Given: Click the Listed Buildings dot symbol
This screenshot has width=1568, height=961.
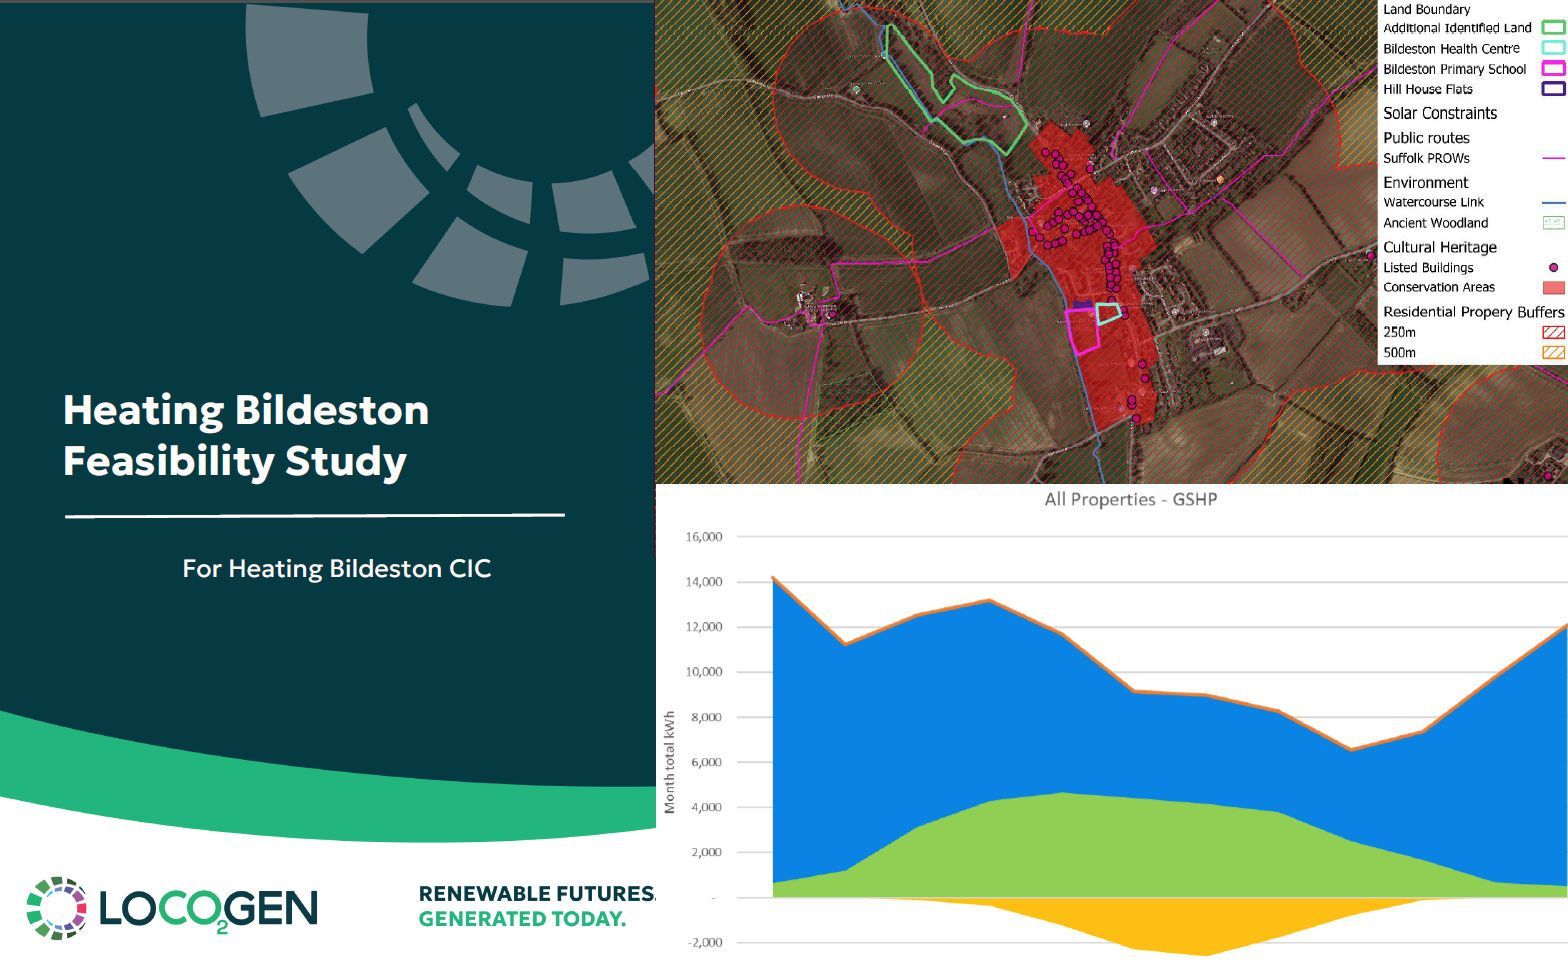Looking at the screenshot, I should tap(1553, 268).
